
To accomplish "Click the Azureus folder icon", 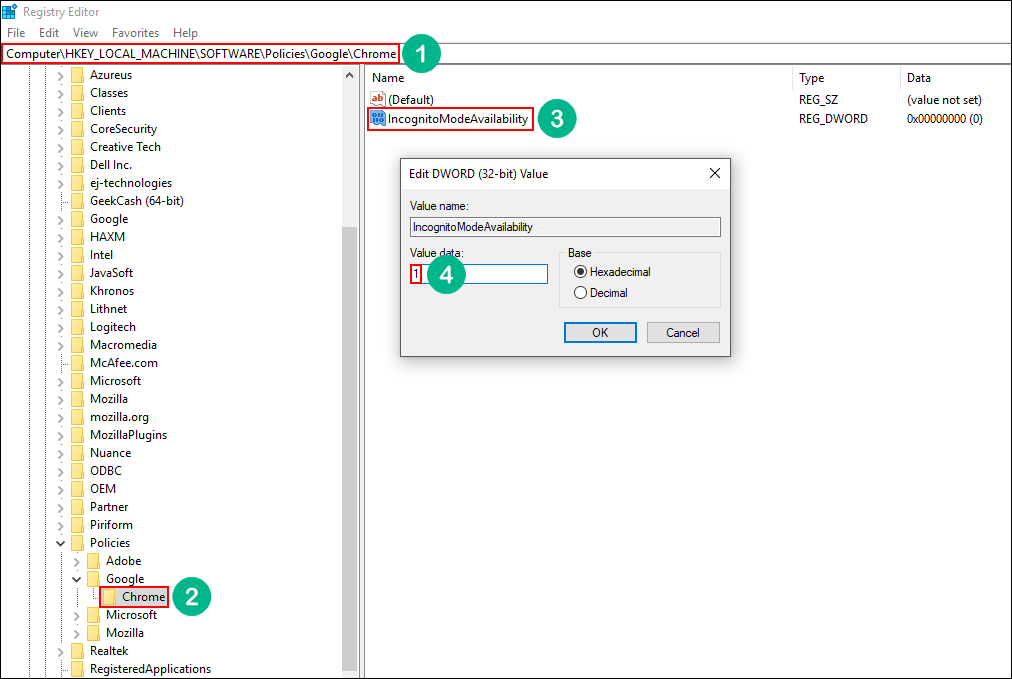I will pyautogui.click(x=77, y=75).
